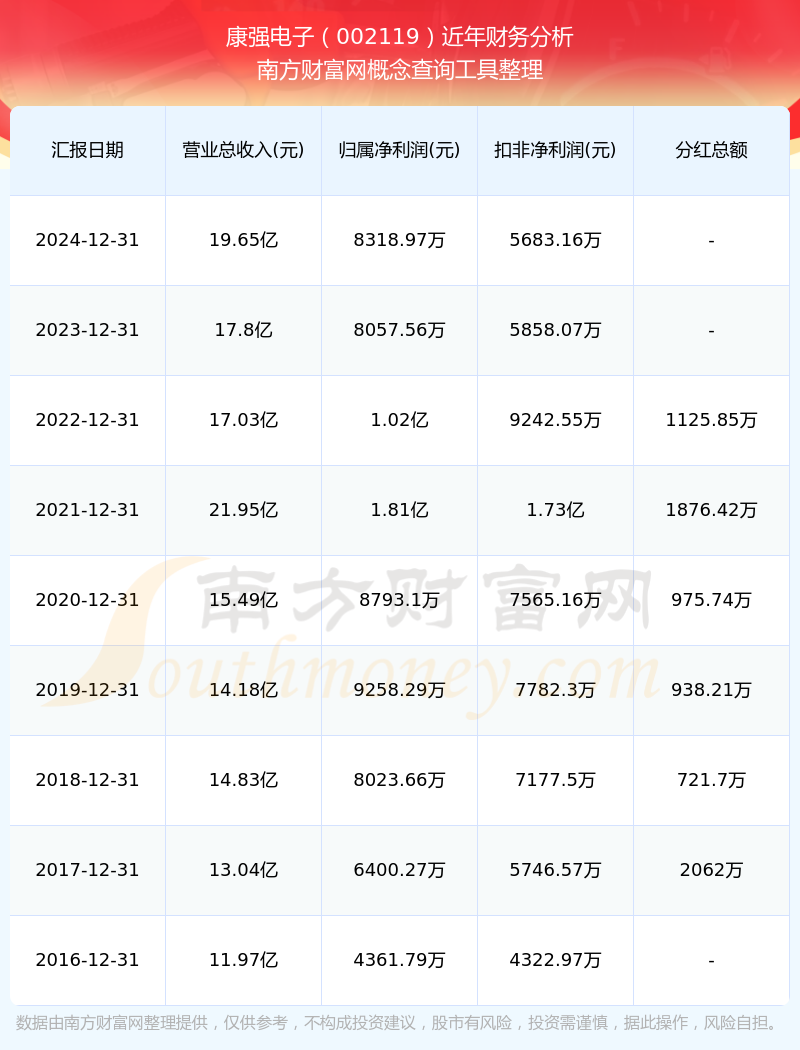Click the value 7782.3万
Viewport: 800px width, 1050px height.
556,690
